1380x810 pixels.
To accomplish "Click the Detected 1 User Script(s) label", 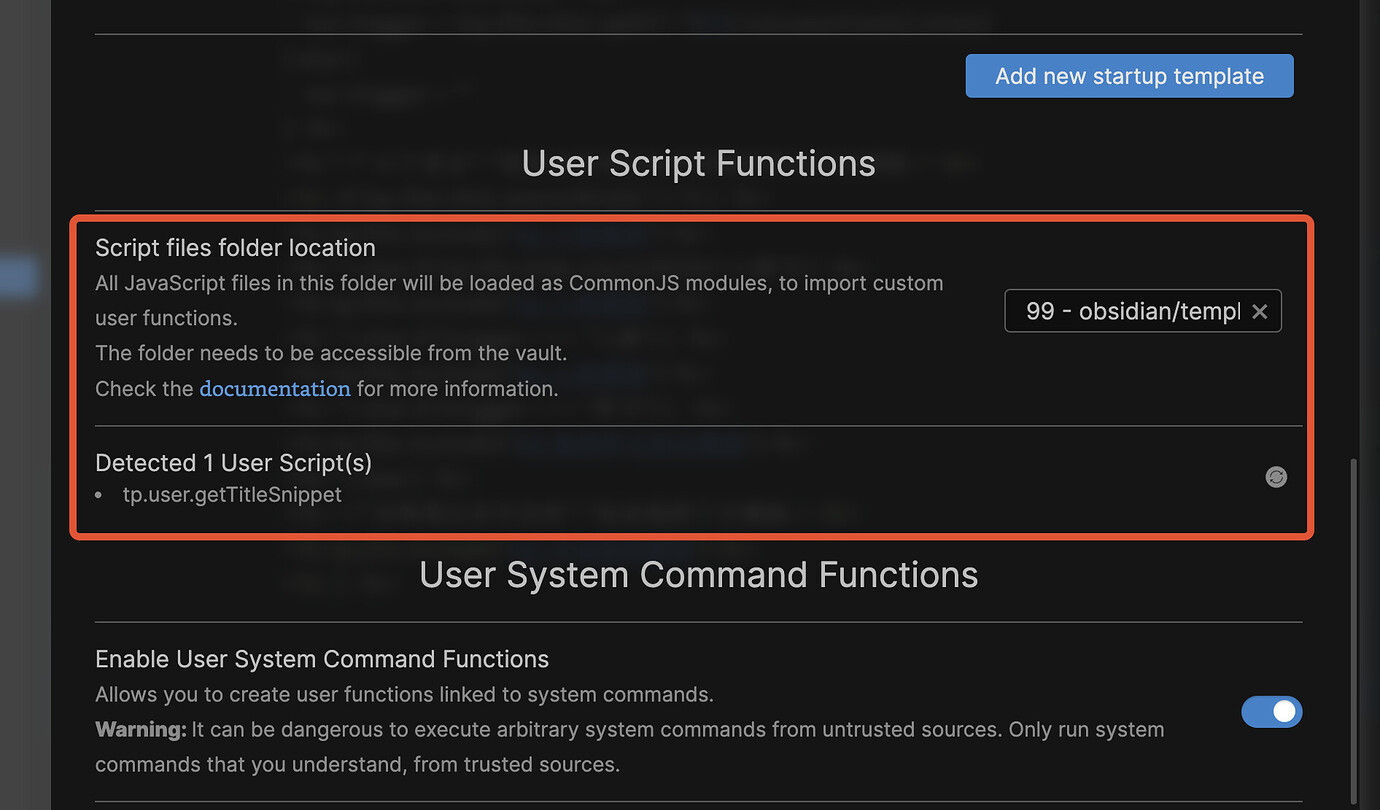I will (x=233, y=463).
